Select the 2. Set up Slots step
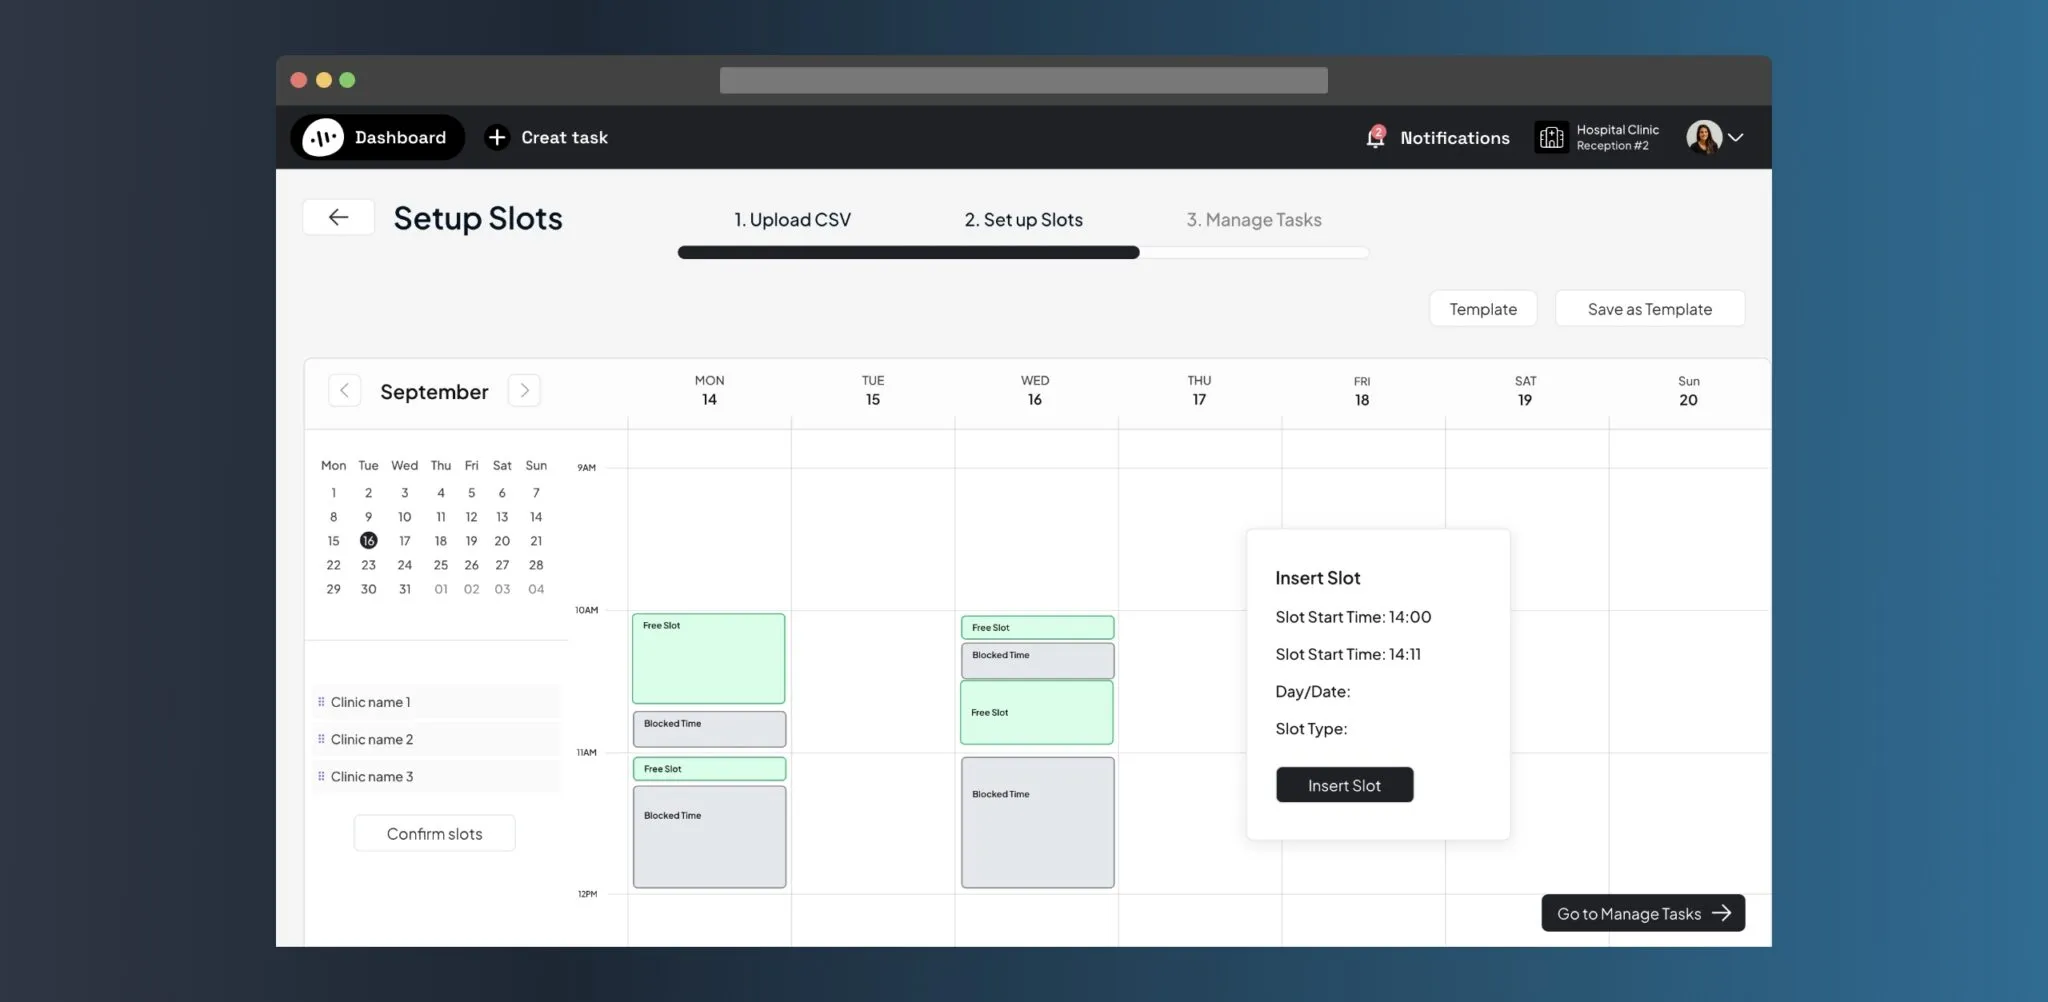Screen dimensions: 2048x1002 (x=1023, y=220)
